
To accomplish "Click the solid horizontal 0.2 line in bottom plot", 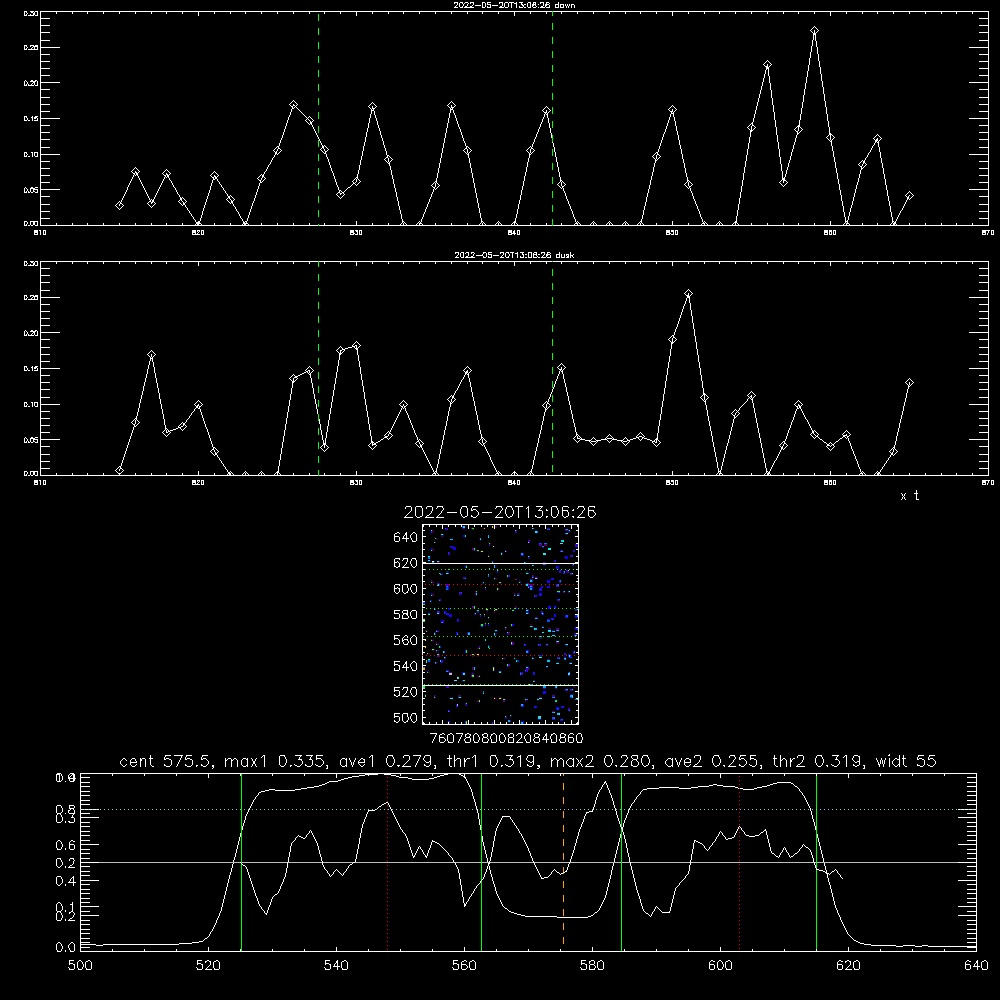I will tap(528, 862).
